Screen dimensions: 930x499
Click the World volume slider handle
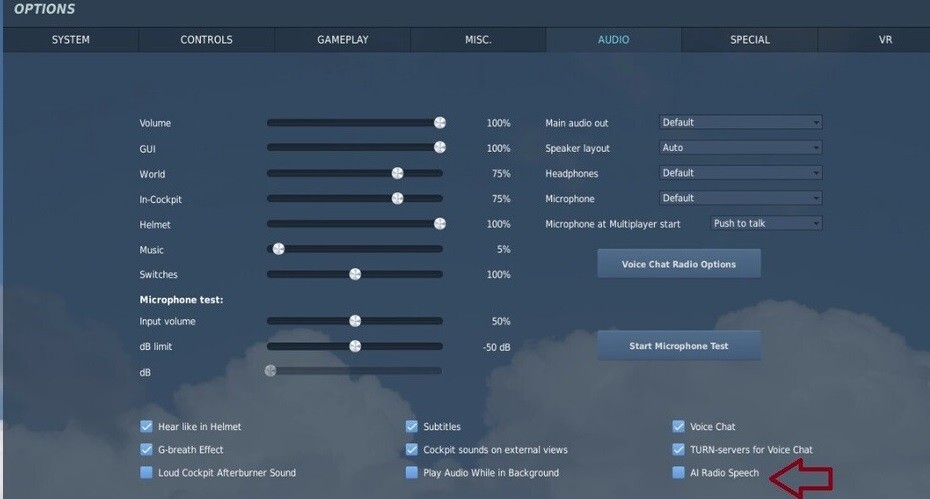[x=397, y=173]
